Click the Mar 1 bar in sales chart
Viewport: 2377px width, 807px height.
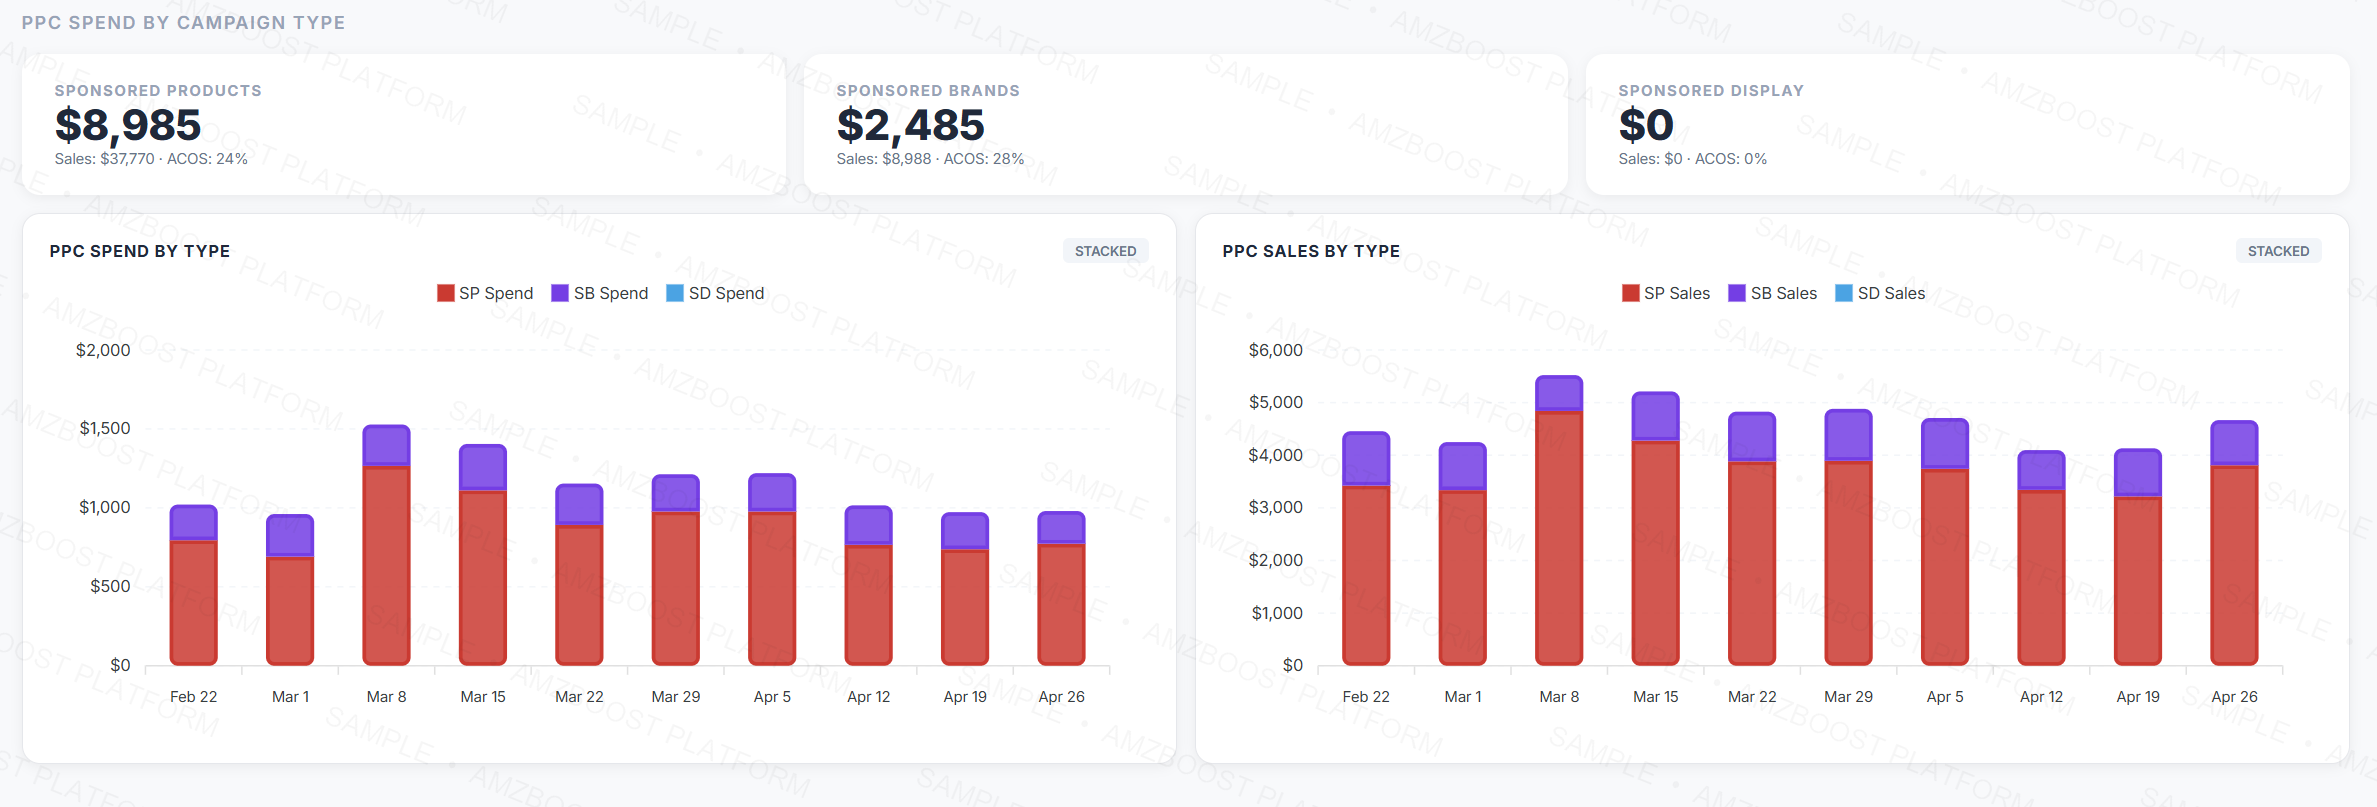pyautogui.click(x=1463, y=554)
